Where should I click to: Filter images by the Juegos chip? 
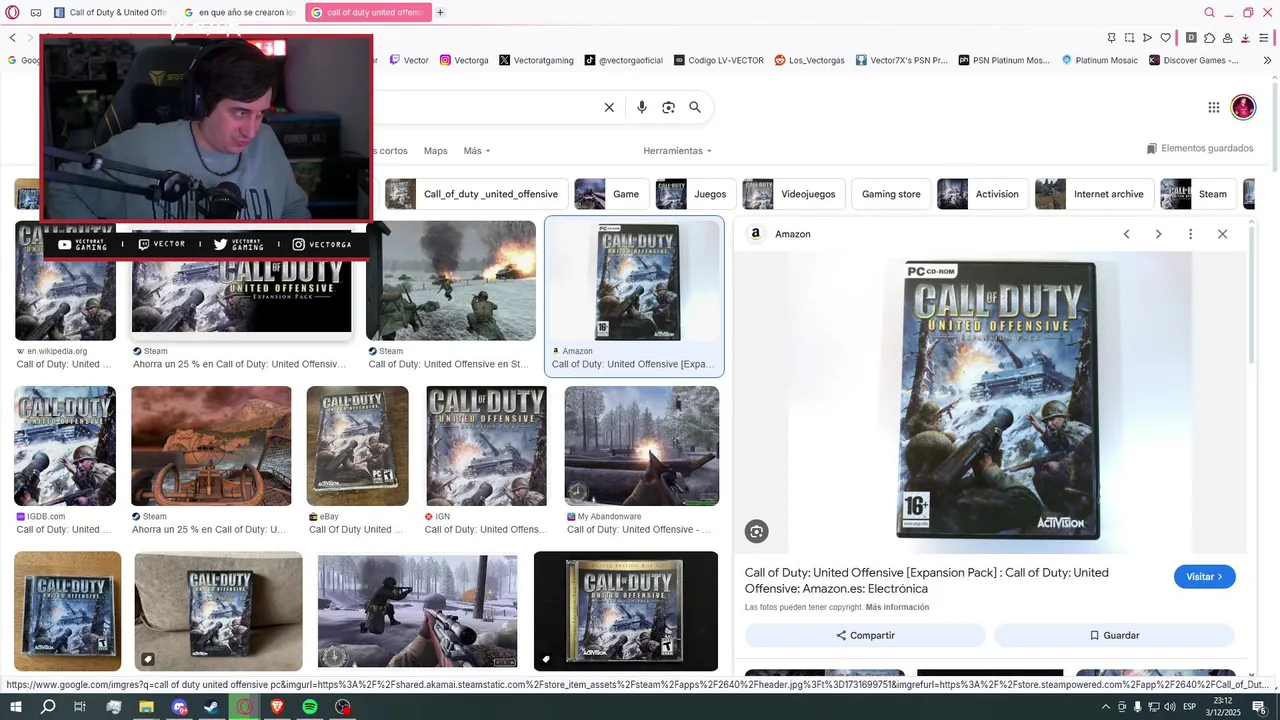pos(695,194)
